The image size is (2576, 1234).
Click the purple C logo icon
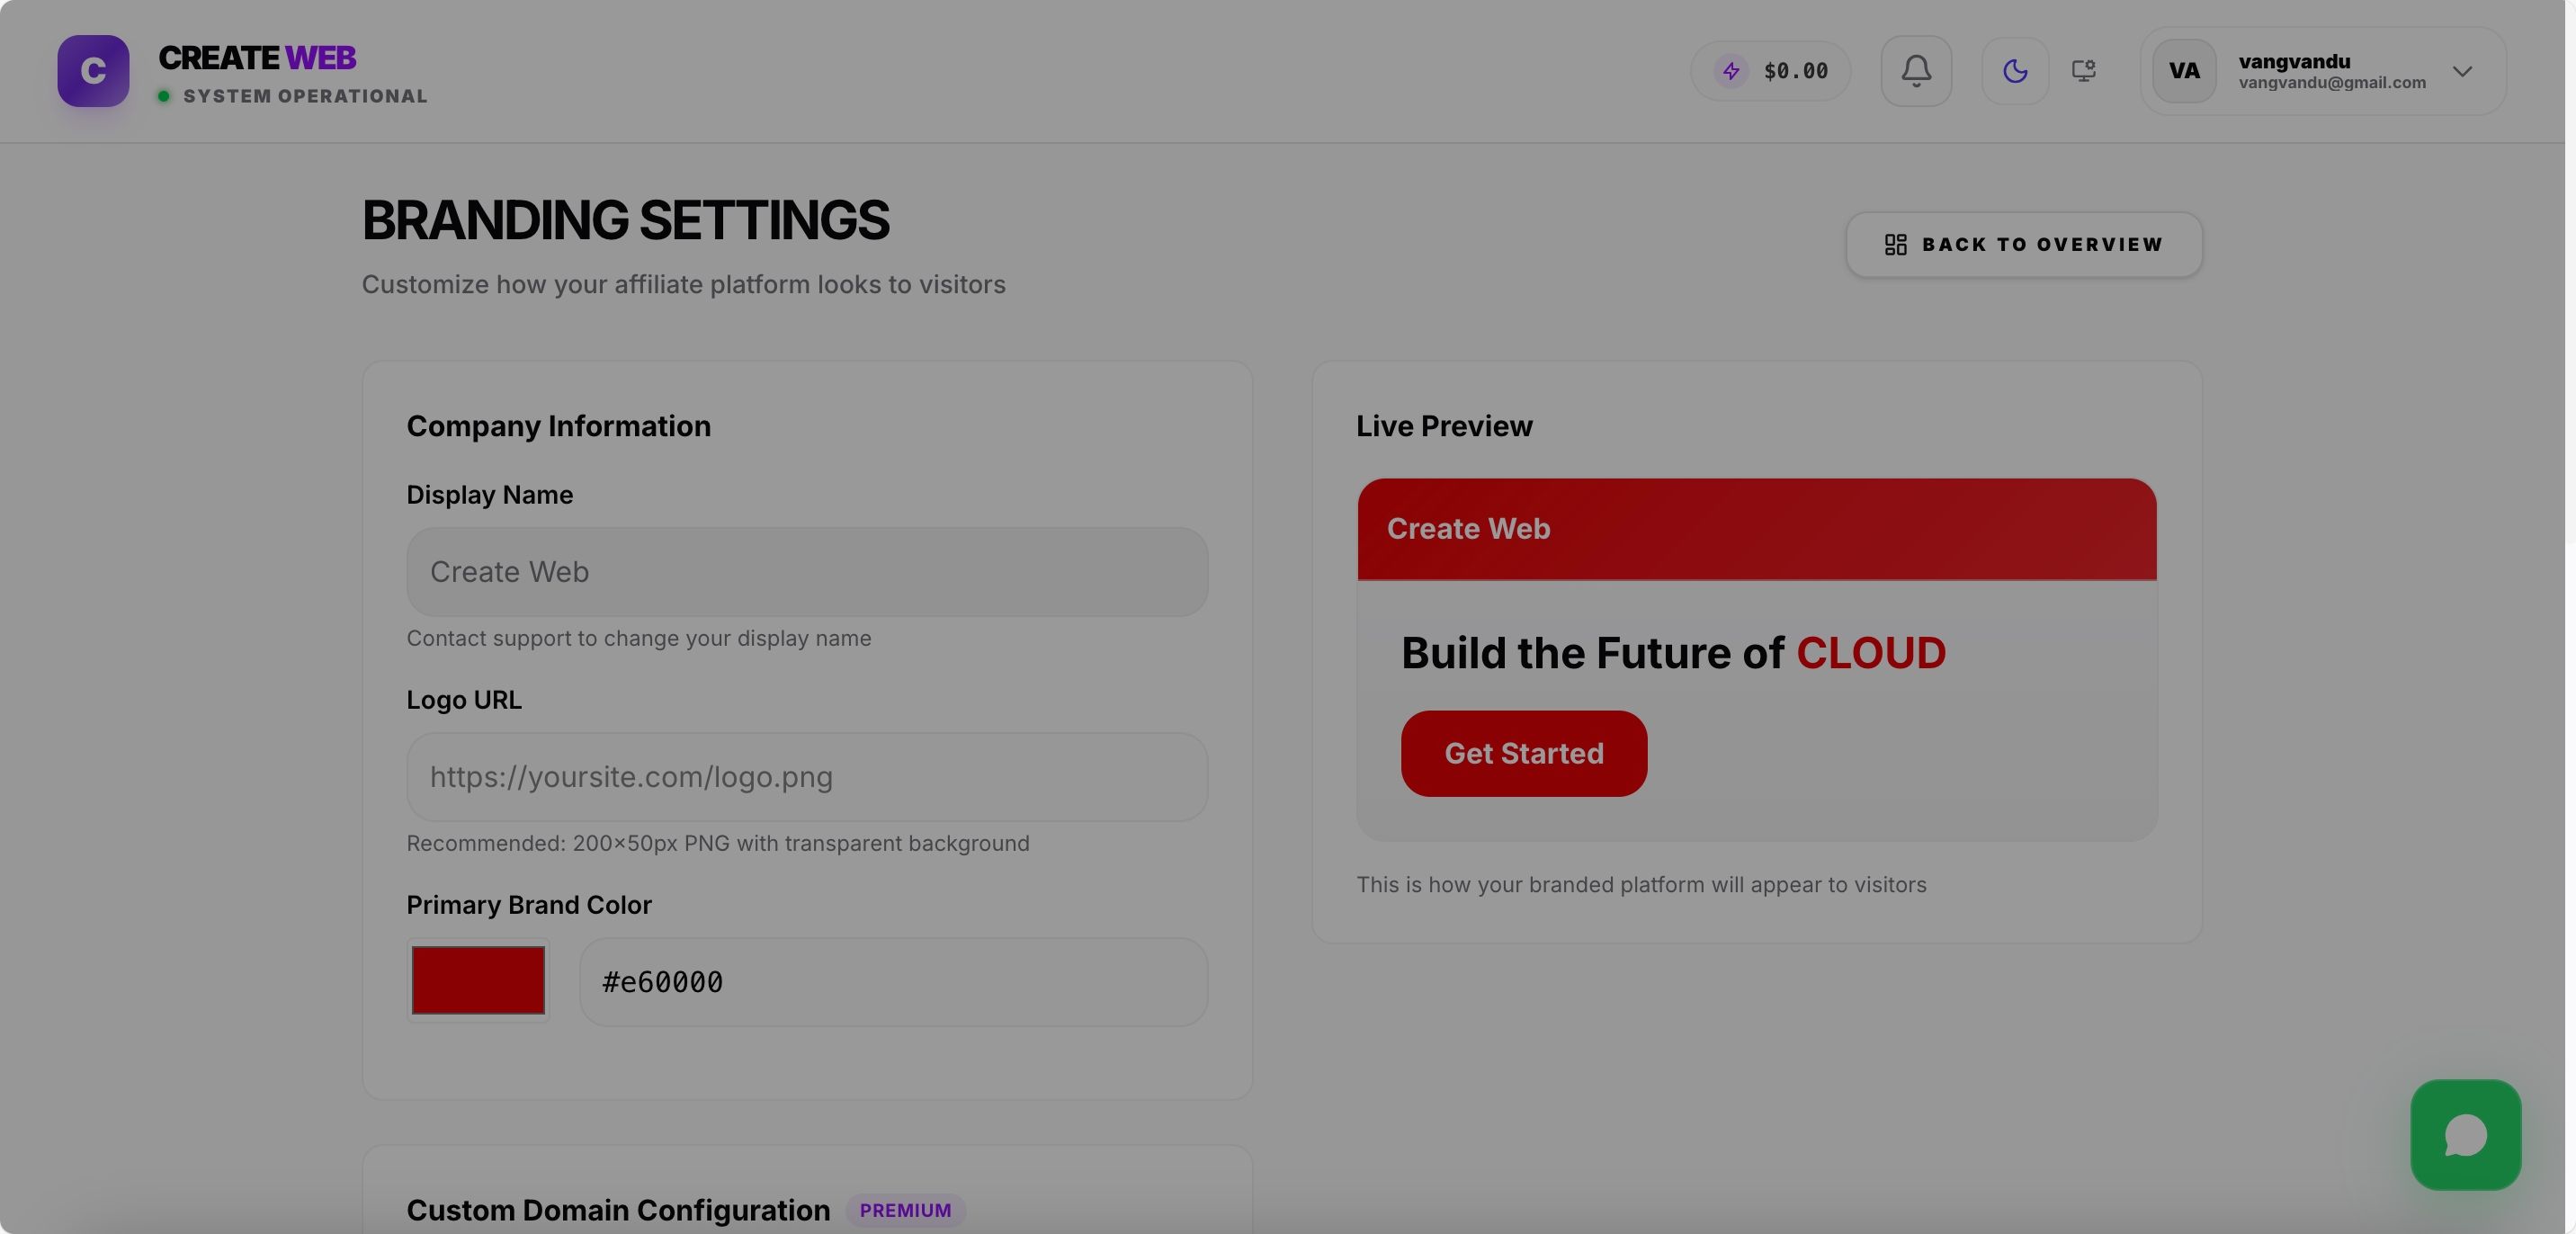[93, 71]
